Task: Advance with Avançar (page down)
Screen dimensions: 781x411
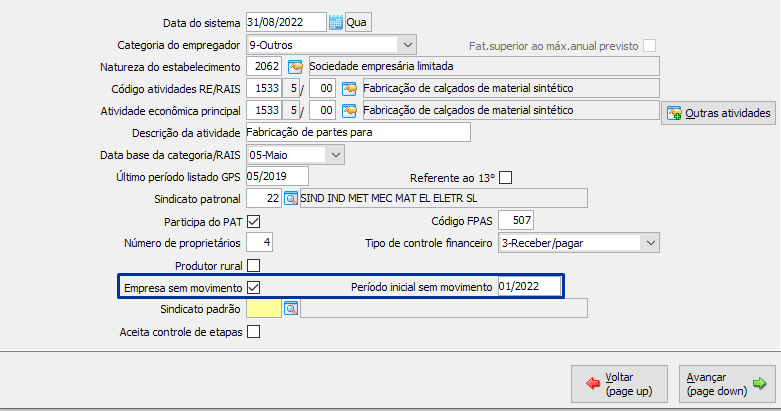Action: click(727, 384)
